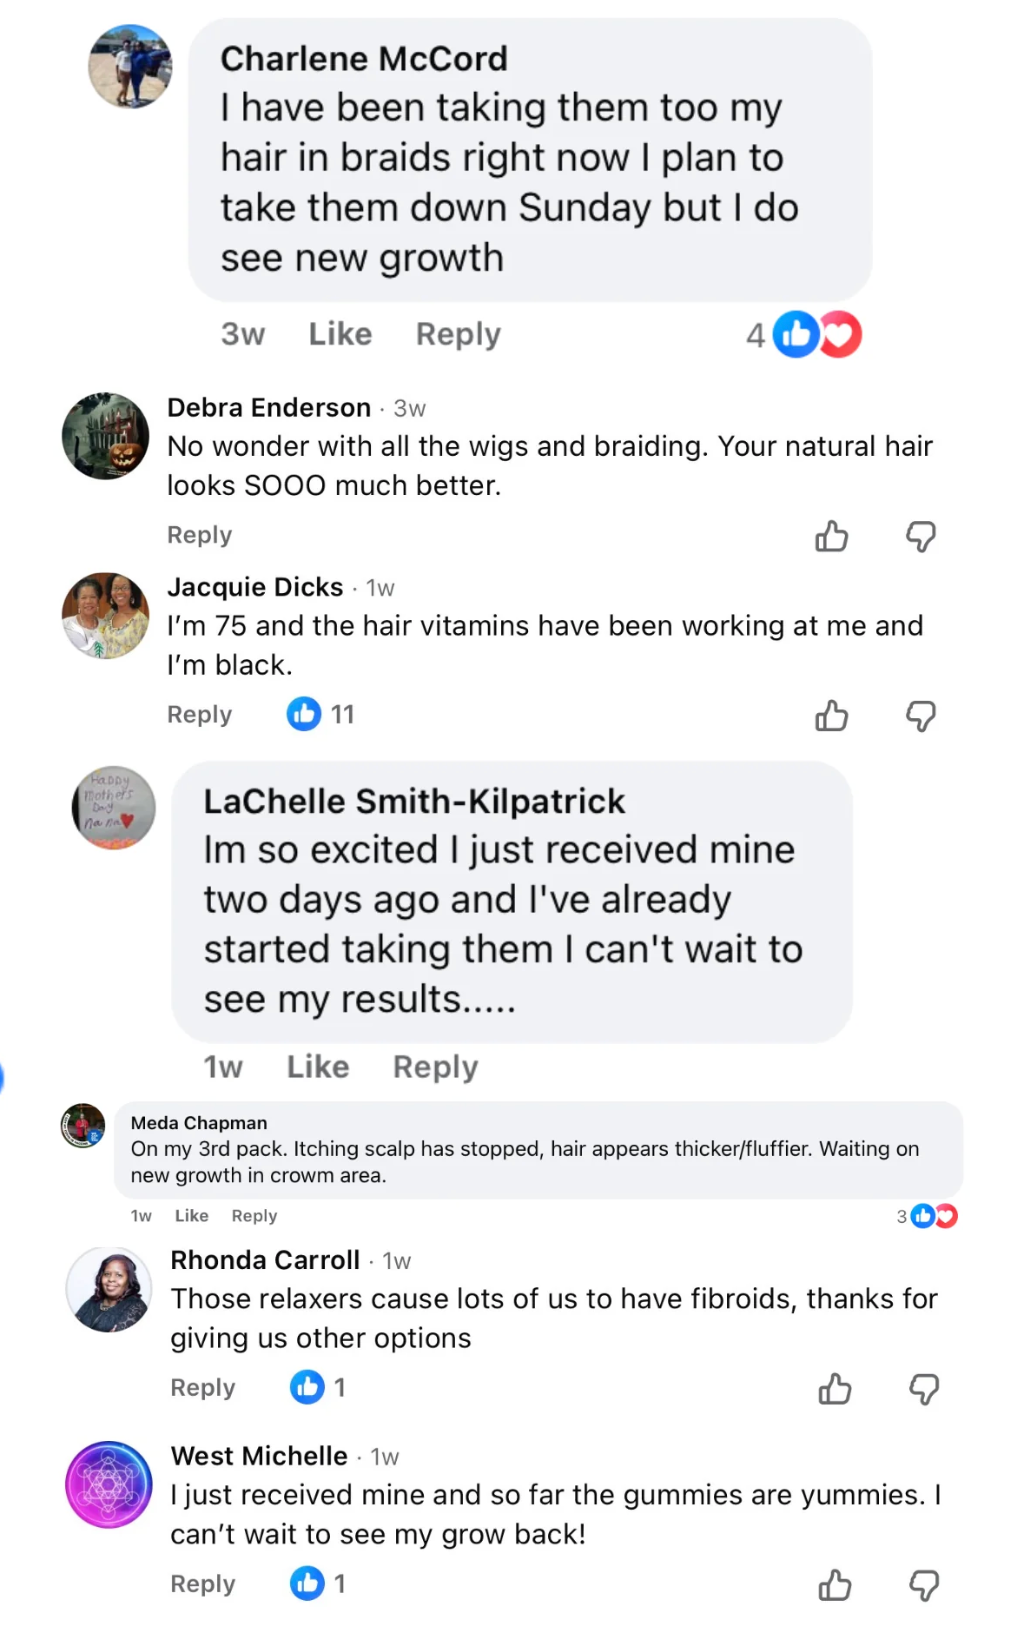Thumbs up West Michelle's comment
1010x1642 pixels.
[834, 1585]
